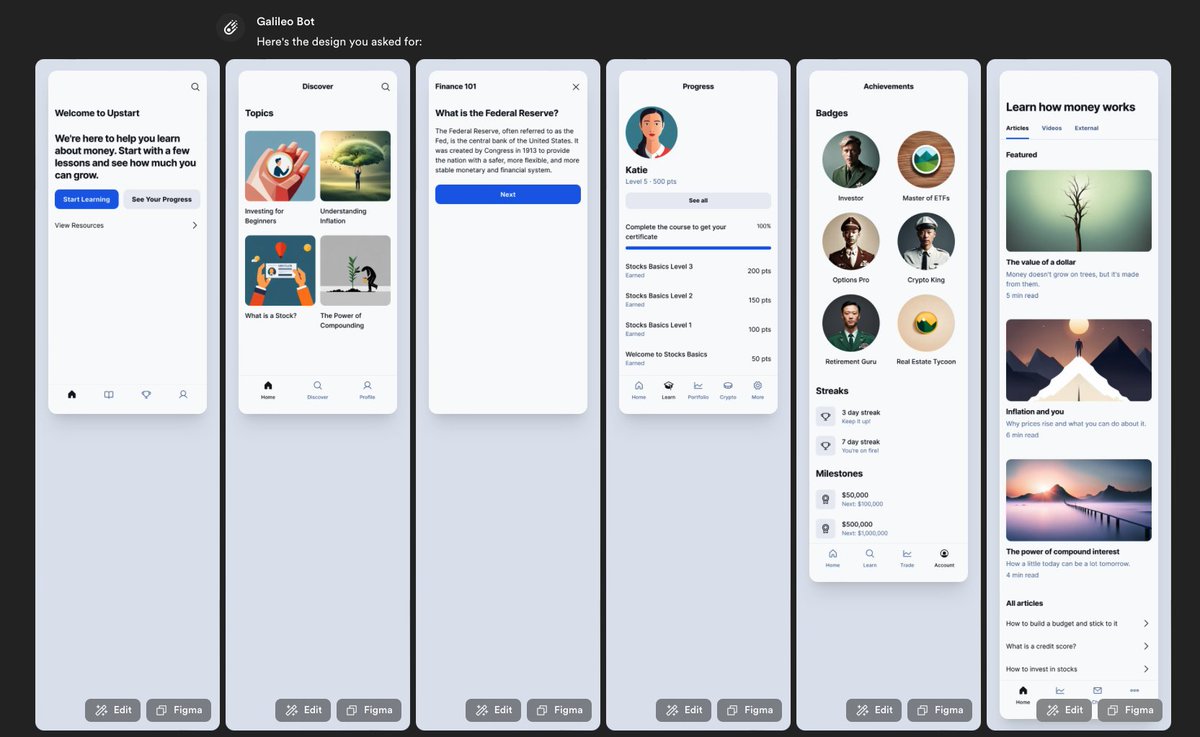
Task: Click See Your Progress button
Action: tap(162, 199)
